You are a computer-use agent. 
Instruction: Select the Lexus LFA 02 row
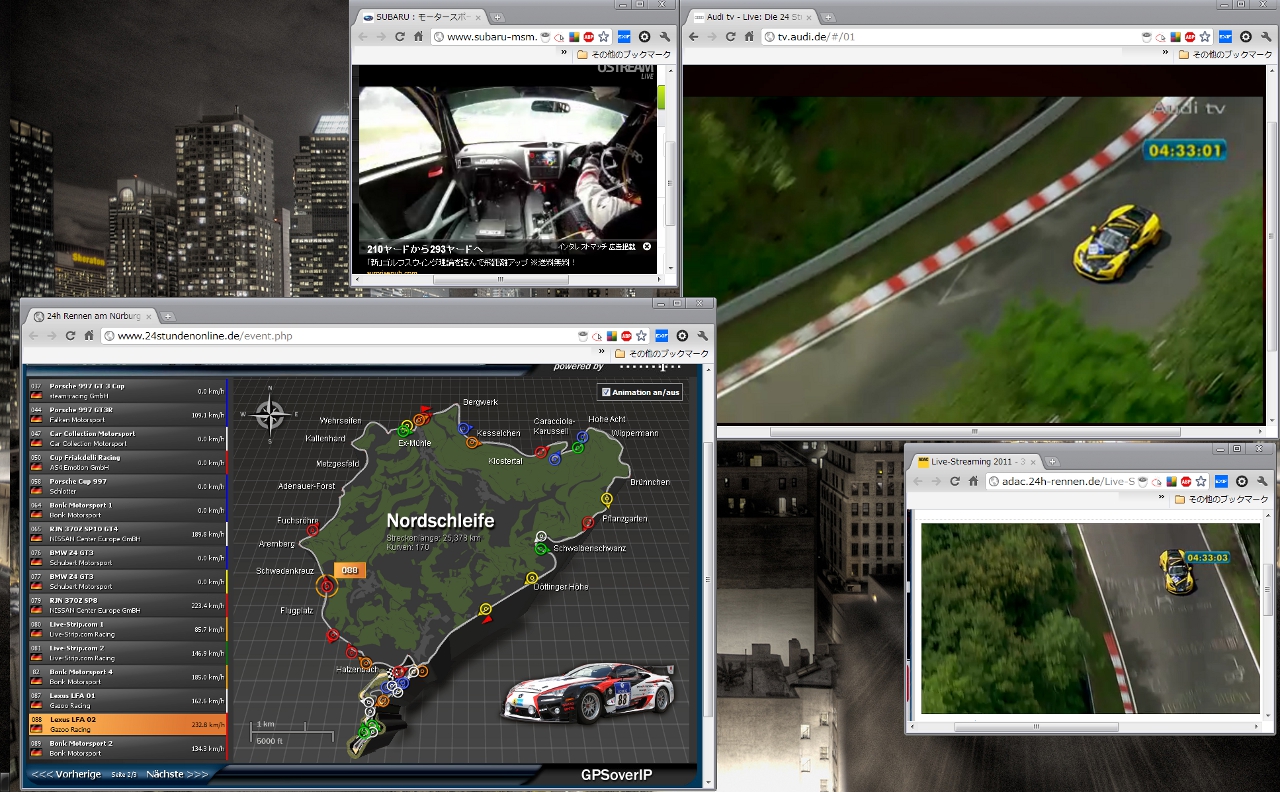pyautogui.click(x=128, y=724)
